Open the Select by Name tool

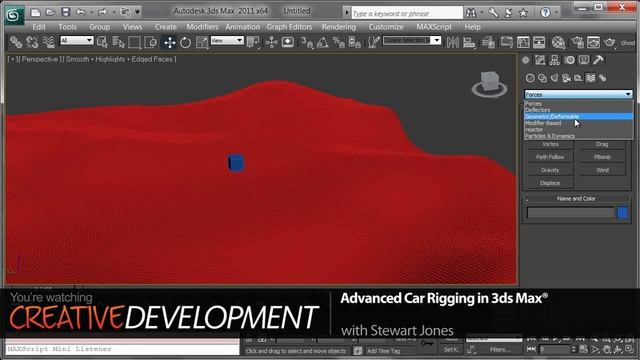point(118,42)
